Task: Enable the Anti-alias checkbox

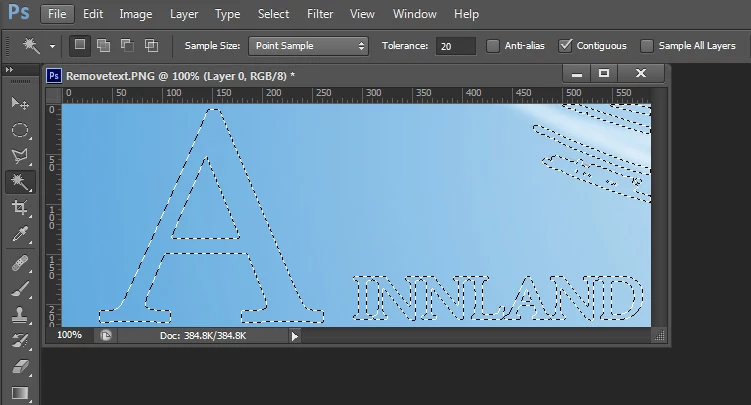Action: (493, 46)
